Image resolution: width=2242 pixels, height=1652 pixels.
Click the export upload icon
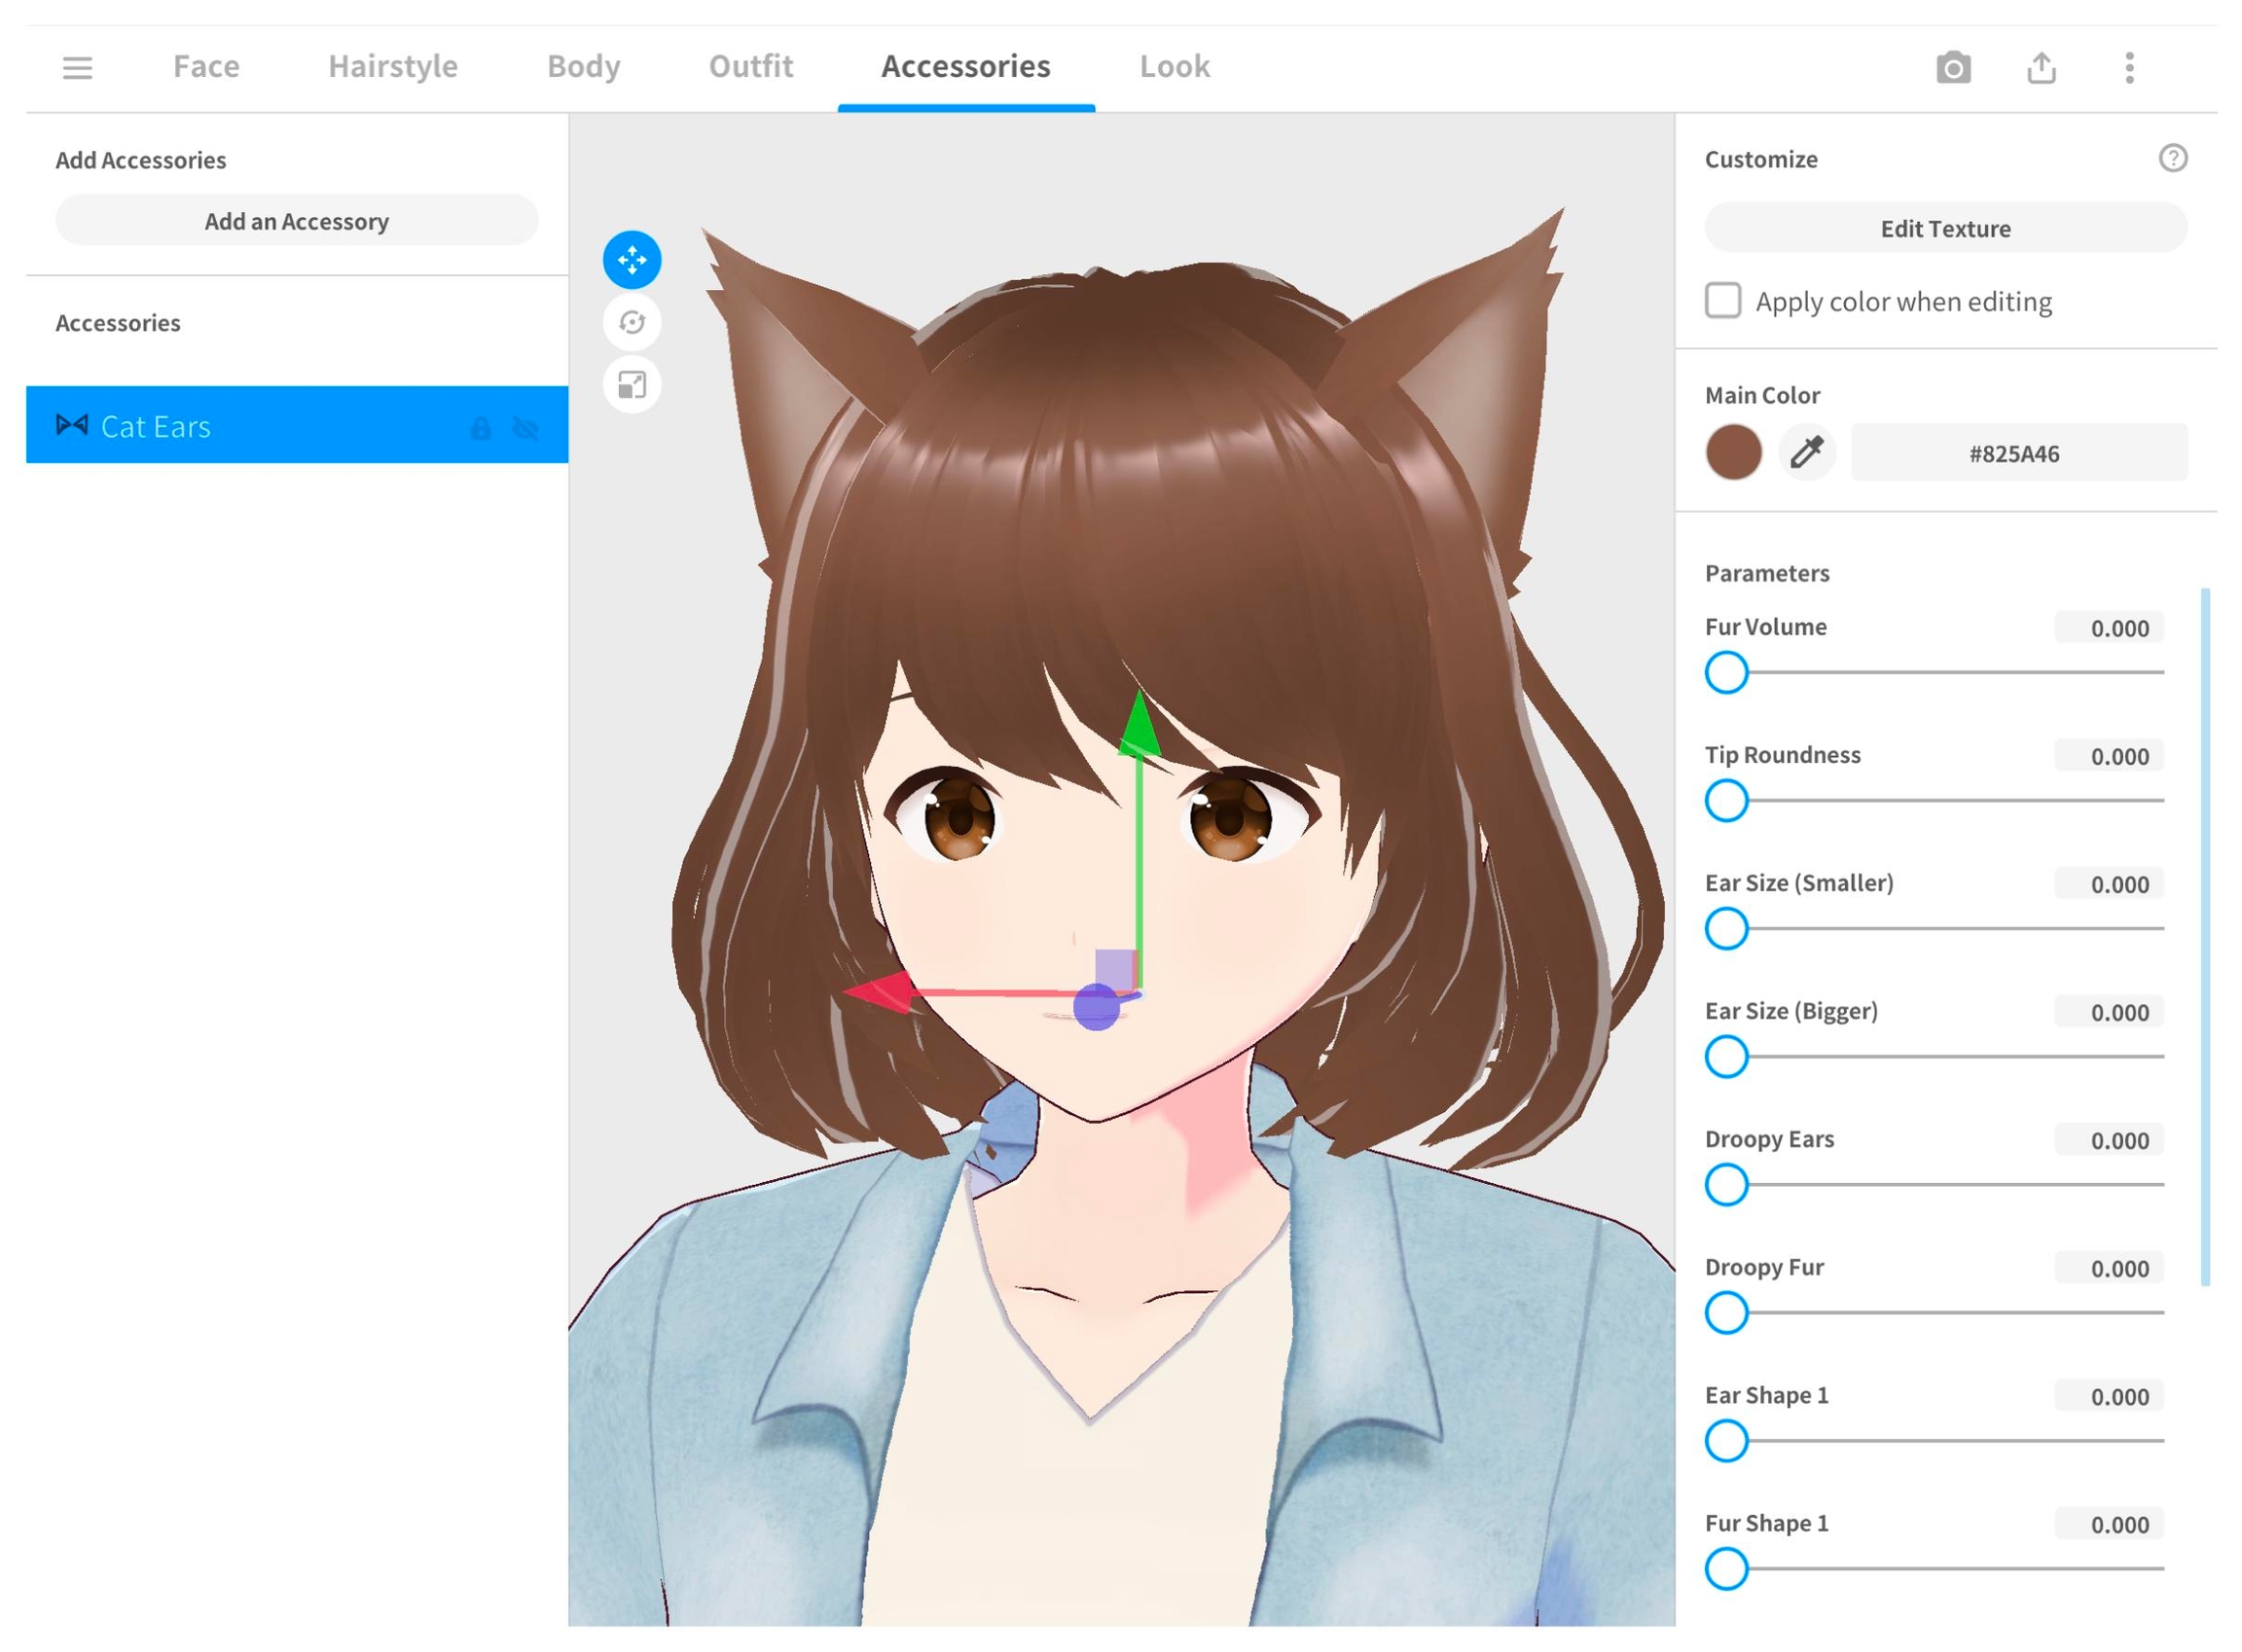point(2041,68)
